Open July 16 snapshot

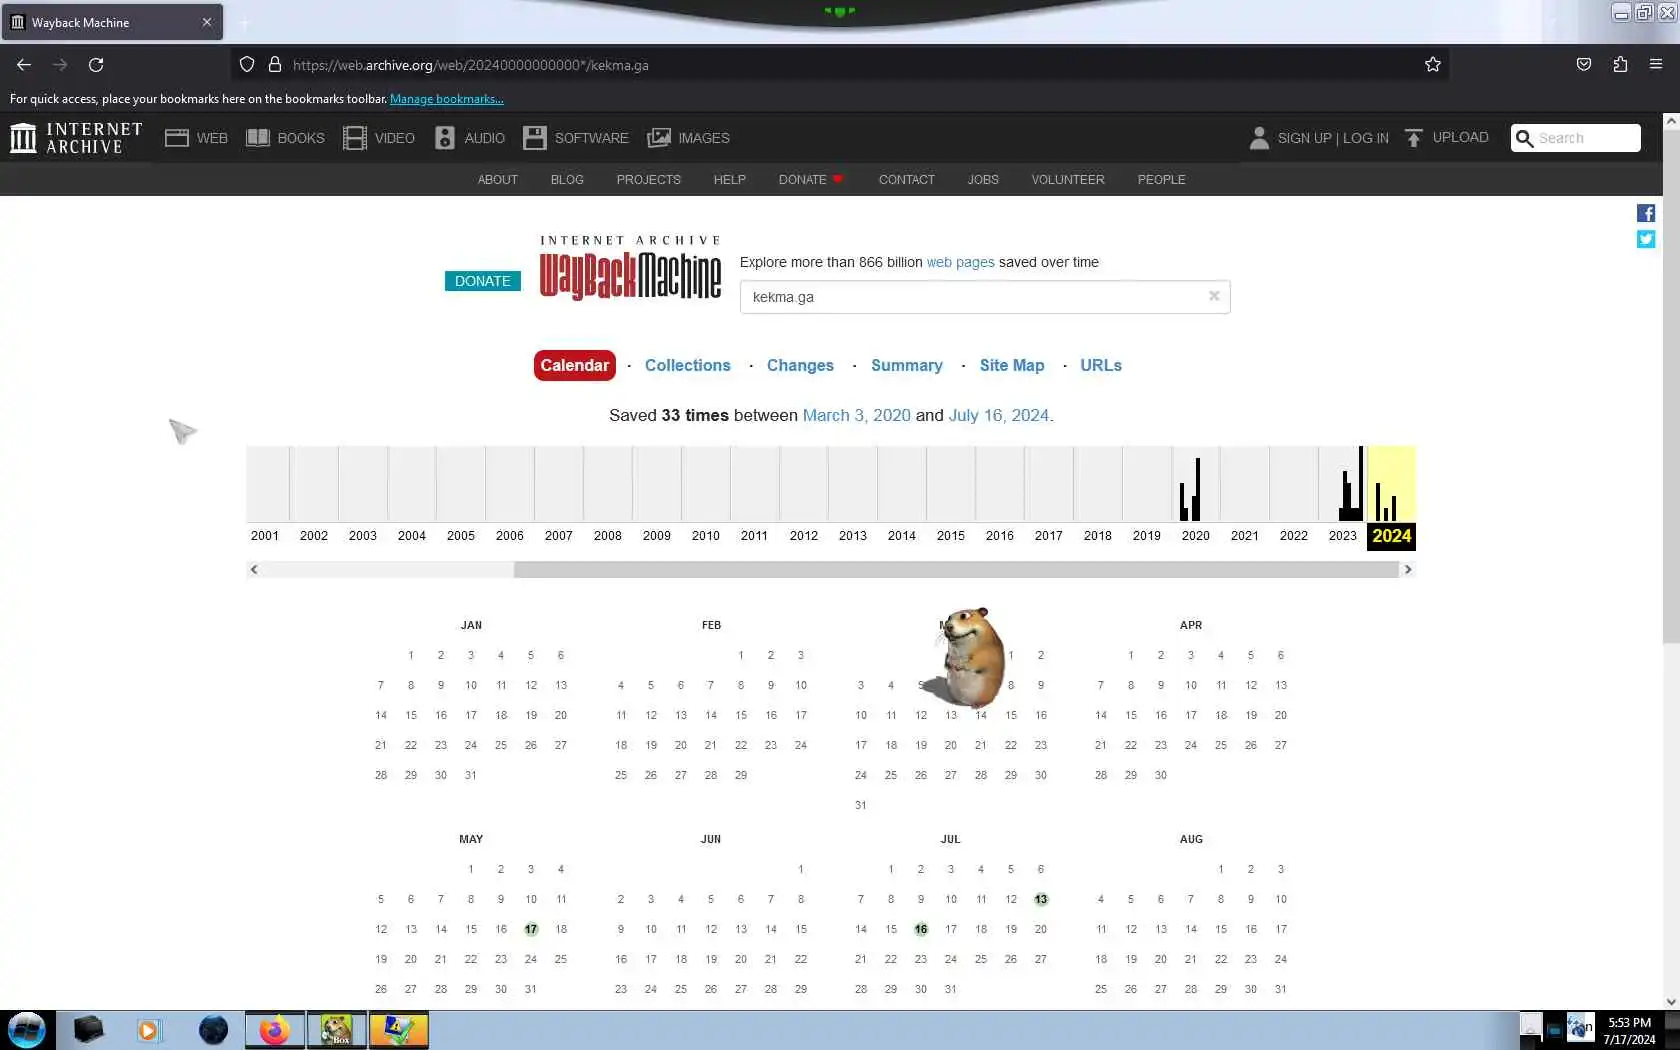(921, 929)
